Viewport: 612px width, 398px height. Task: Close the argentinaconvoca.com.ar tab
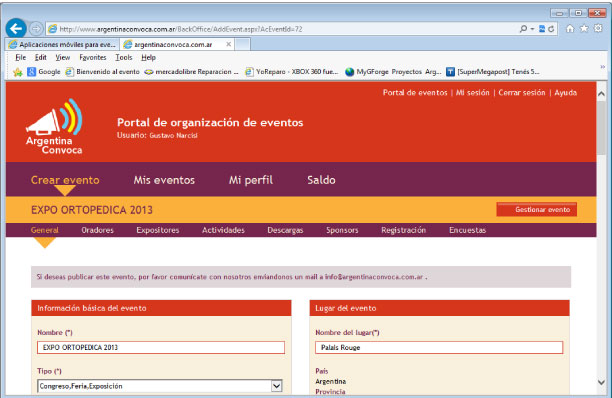click(x=229, y=44)
